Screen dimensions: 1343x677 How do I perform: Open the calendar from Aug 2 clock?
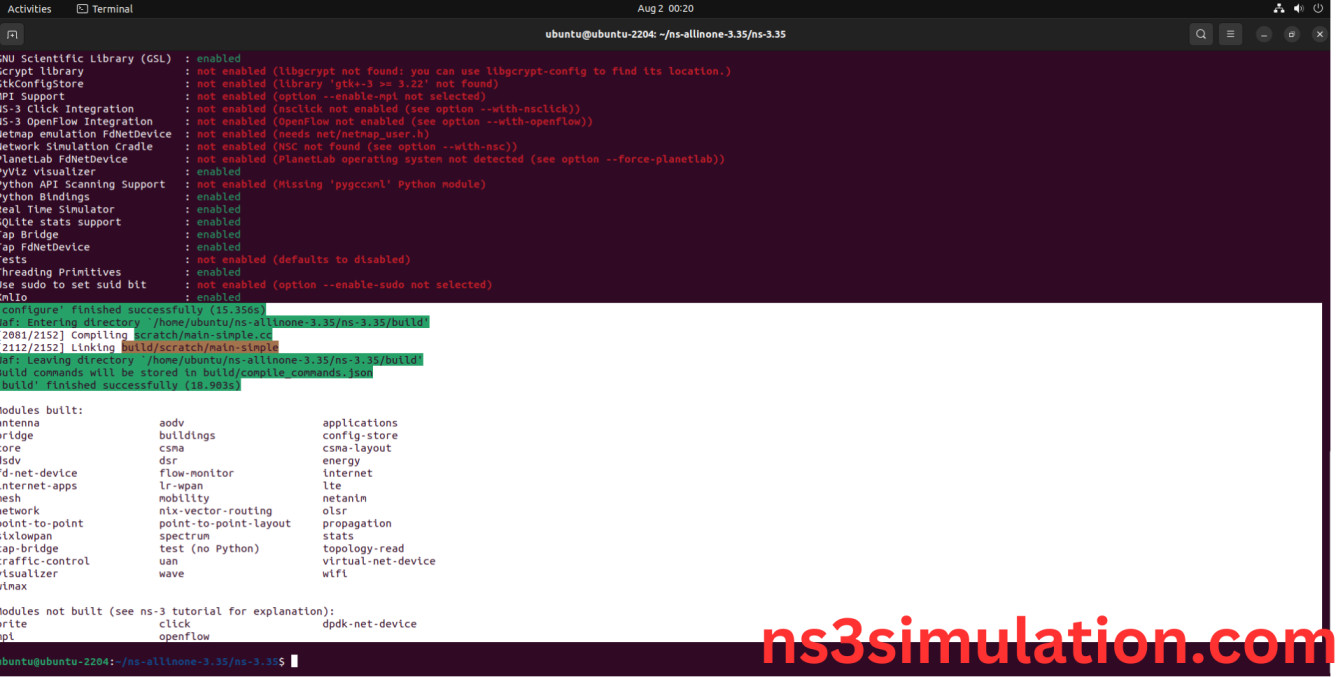tap(665, 9)
